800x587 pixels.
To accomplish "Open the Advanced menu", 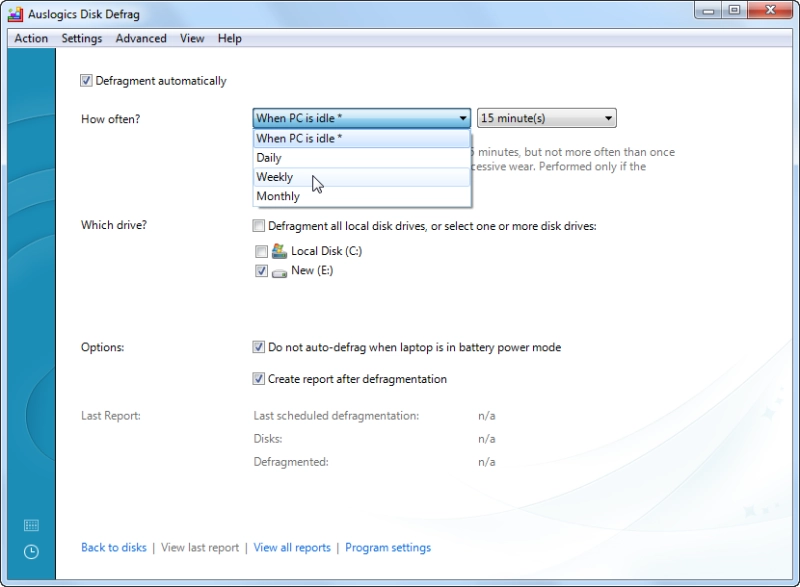I will click(x=141, y=38).
